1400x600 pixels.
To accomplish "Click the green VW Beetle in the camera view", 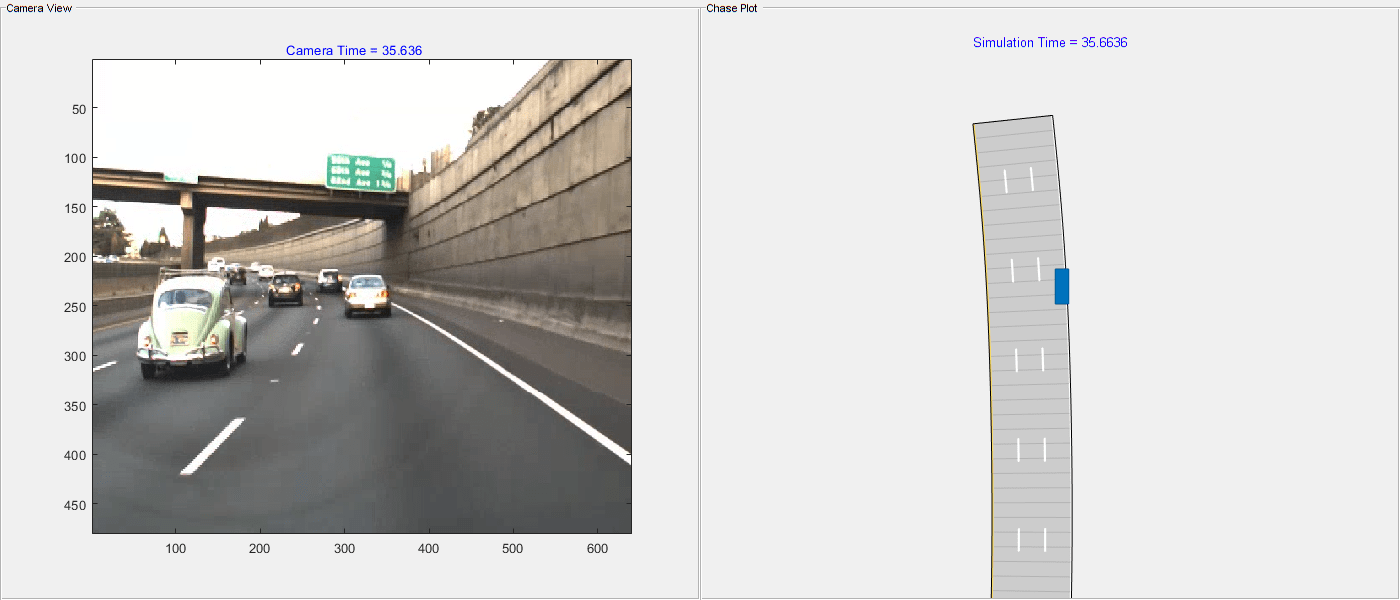I will point(190,320).
